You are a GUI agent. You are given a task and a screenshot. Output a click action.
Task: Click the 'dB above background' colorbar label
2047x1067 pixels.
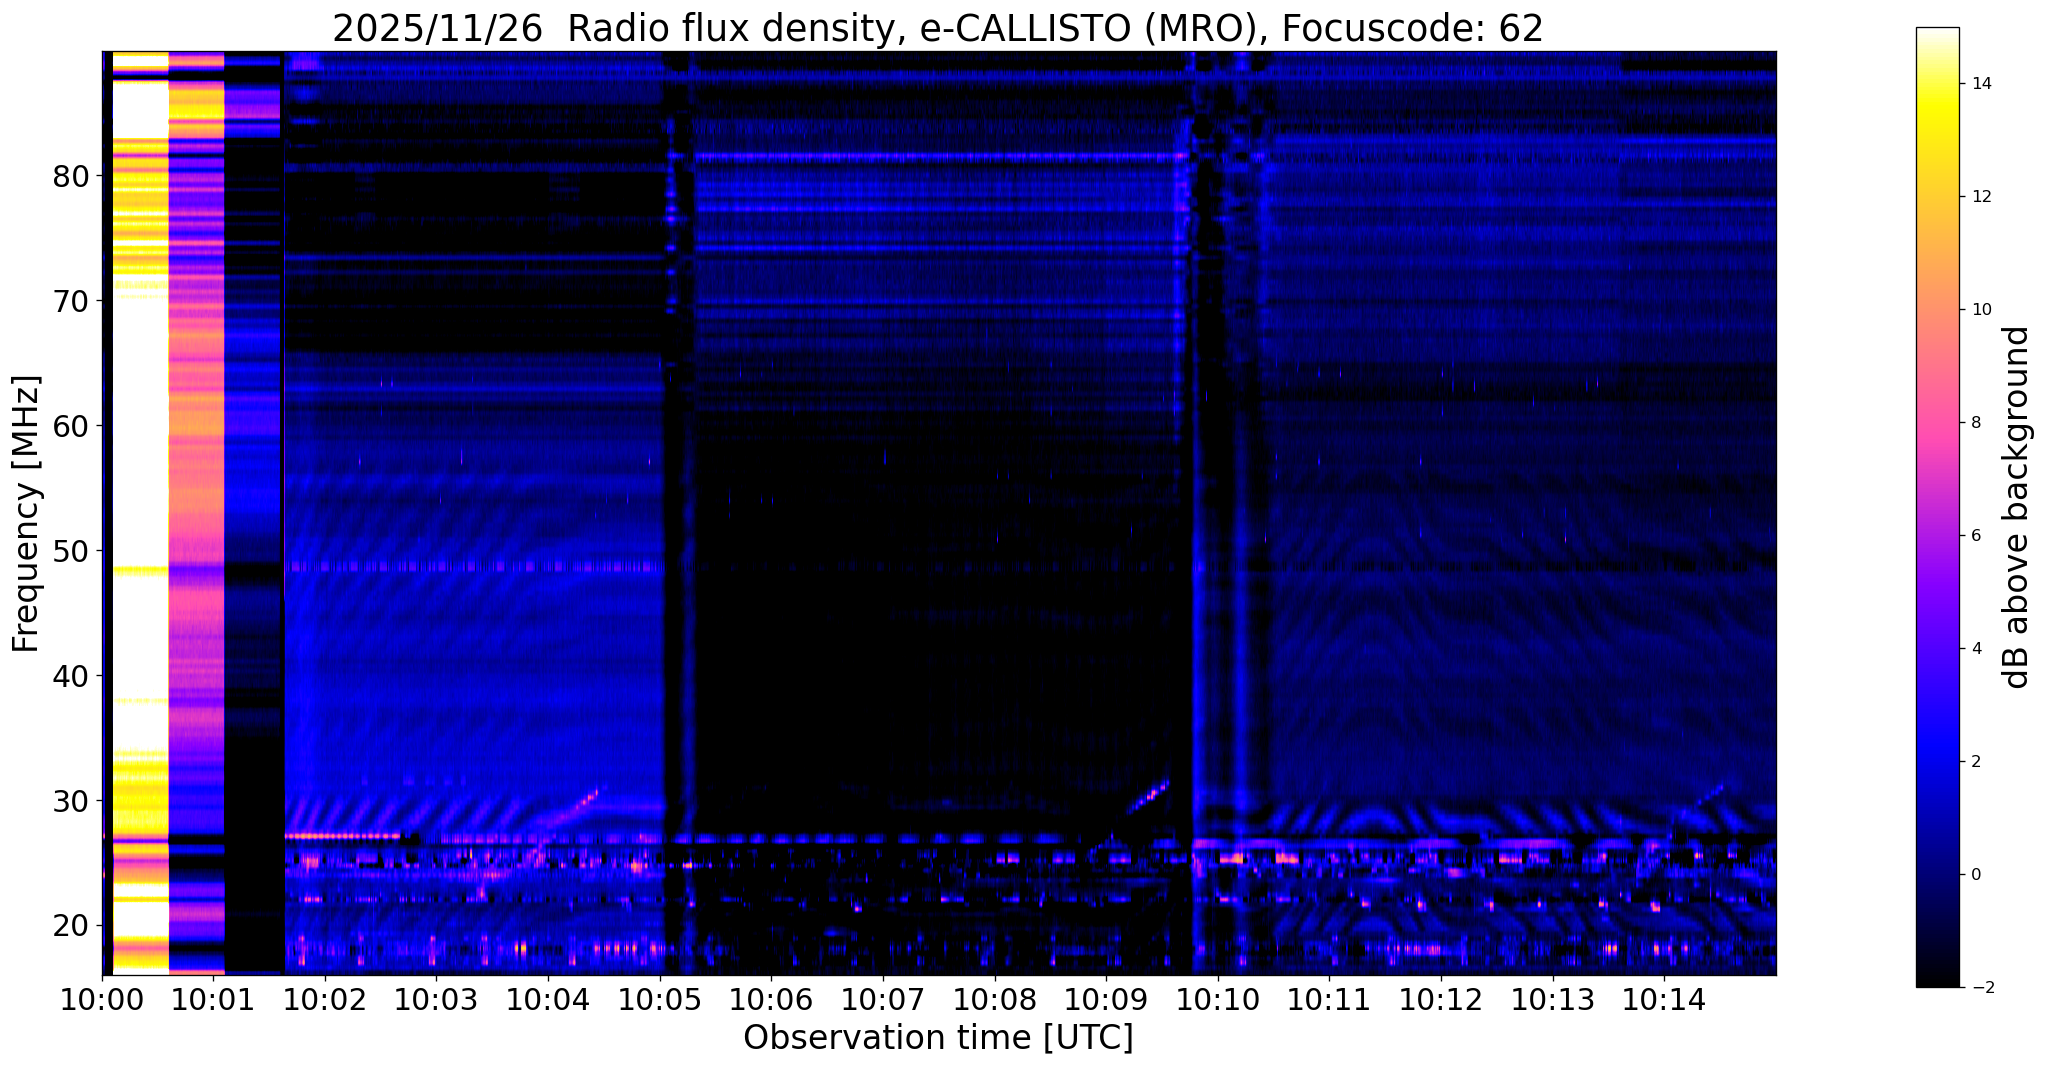(x=2017, y=507)
